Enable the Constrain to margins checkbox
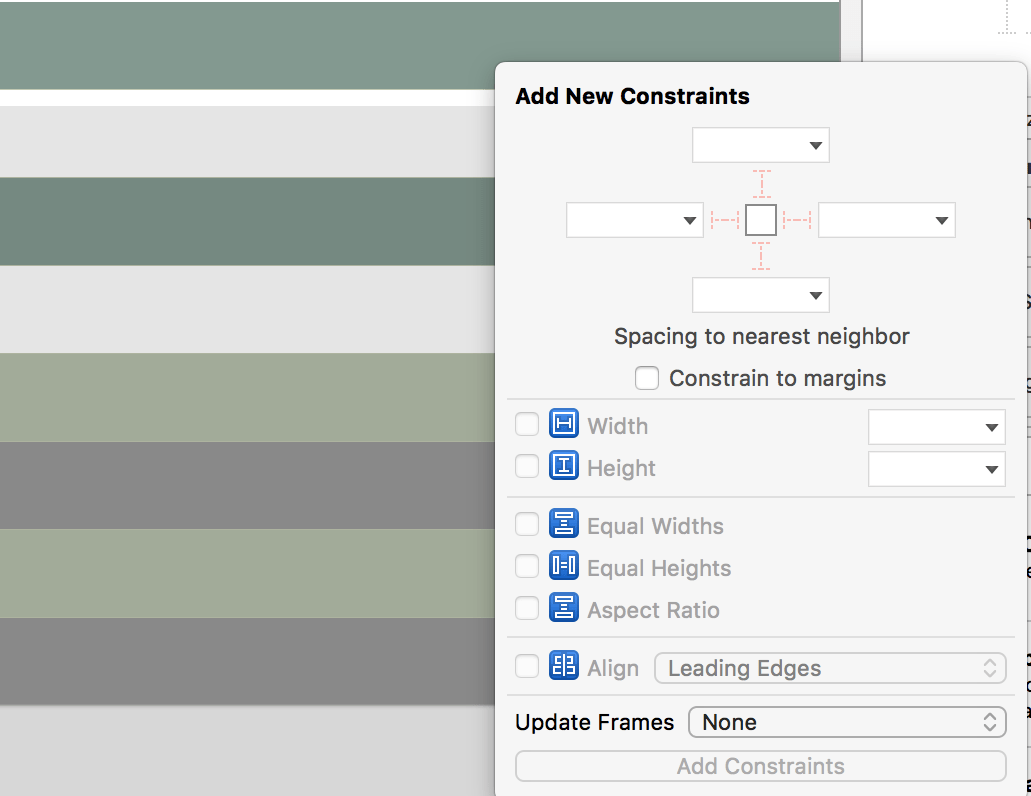The image size is (1031, 796). click(x=647, y=378)
